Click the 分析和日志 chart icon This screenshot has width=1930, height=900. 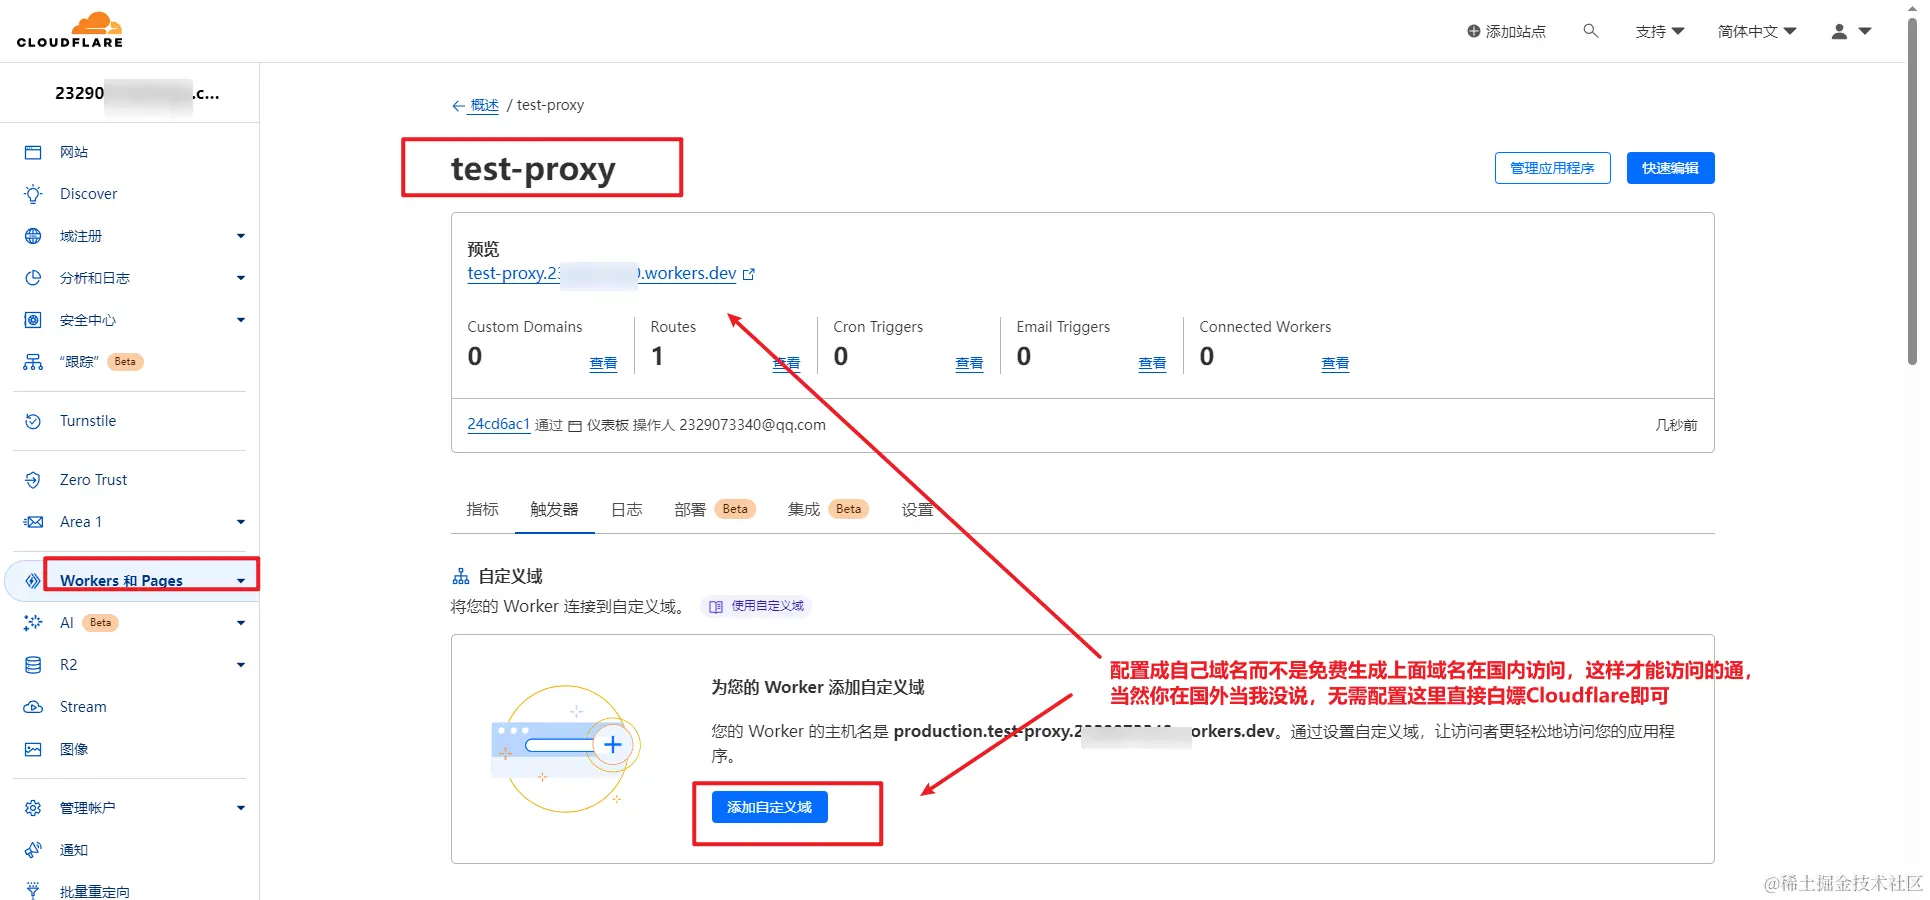(33, 278)
